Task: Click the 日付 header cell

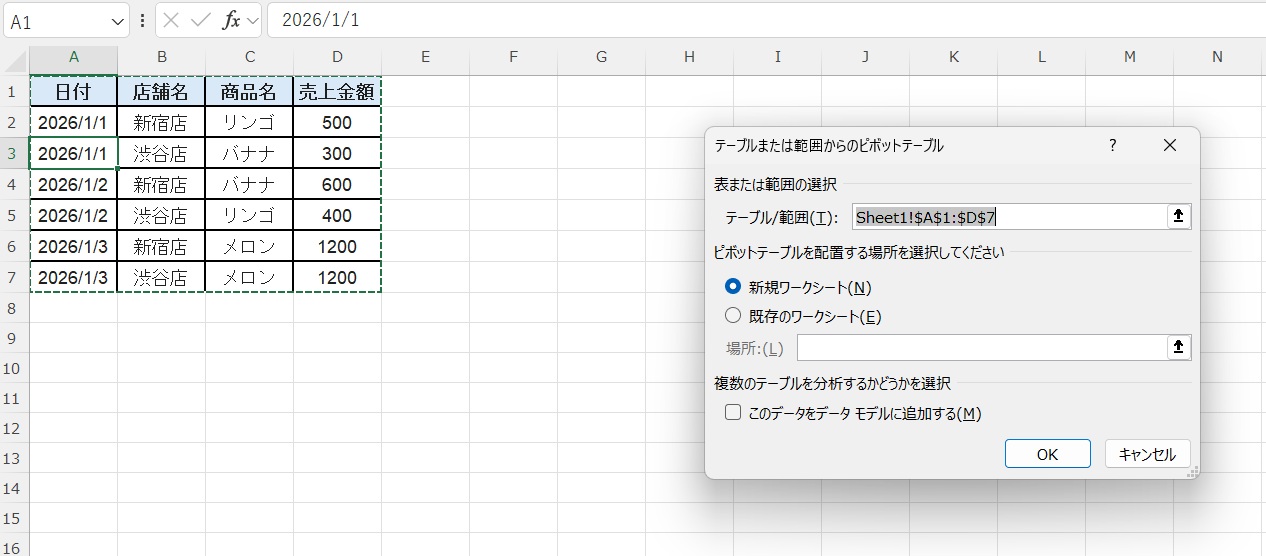Action: pyautogui.click(x=74, y=92)
